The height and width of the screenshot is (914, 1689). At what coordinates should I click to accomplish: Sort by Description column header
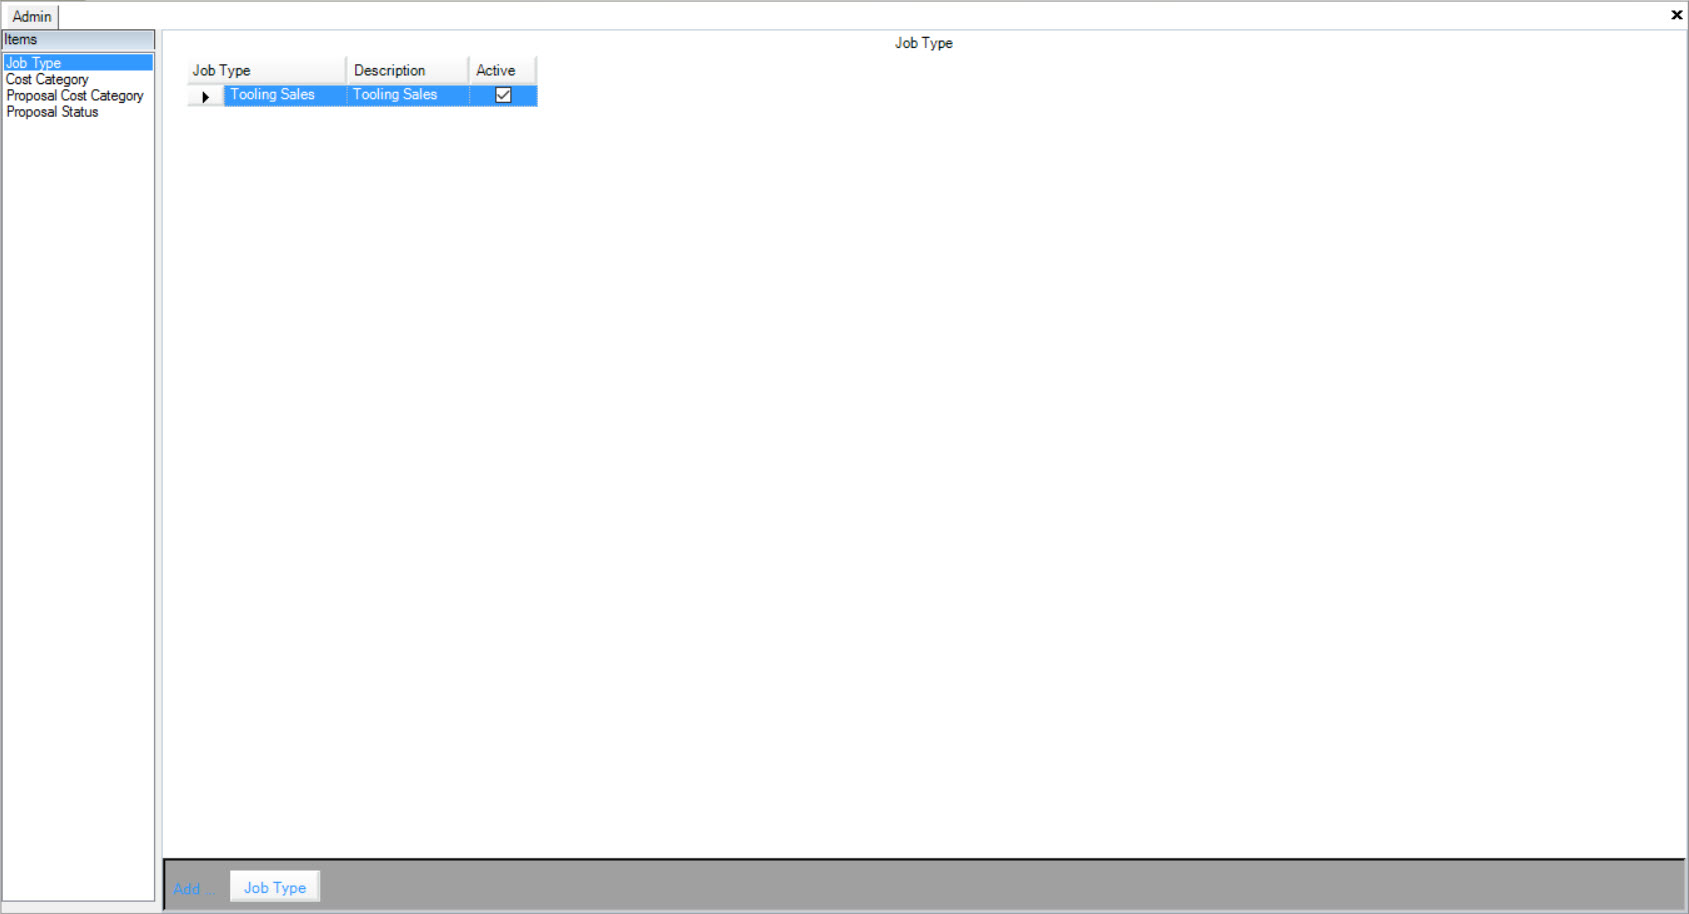click(x=407, y=70)
